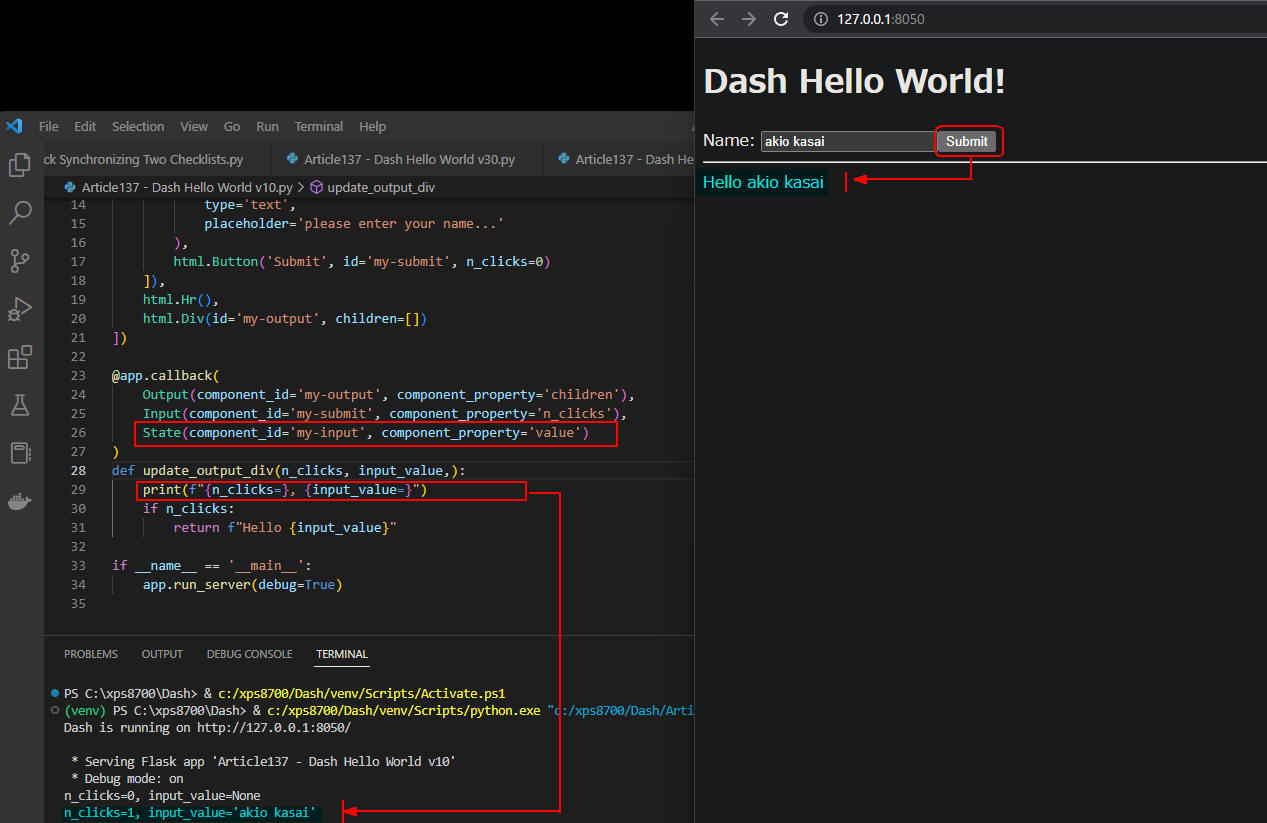Click the browser address bar URL
The height and width of the screenshot is (823, 1267).
[880, 19]
